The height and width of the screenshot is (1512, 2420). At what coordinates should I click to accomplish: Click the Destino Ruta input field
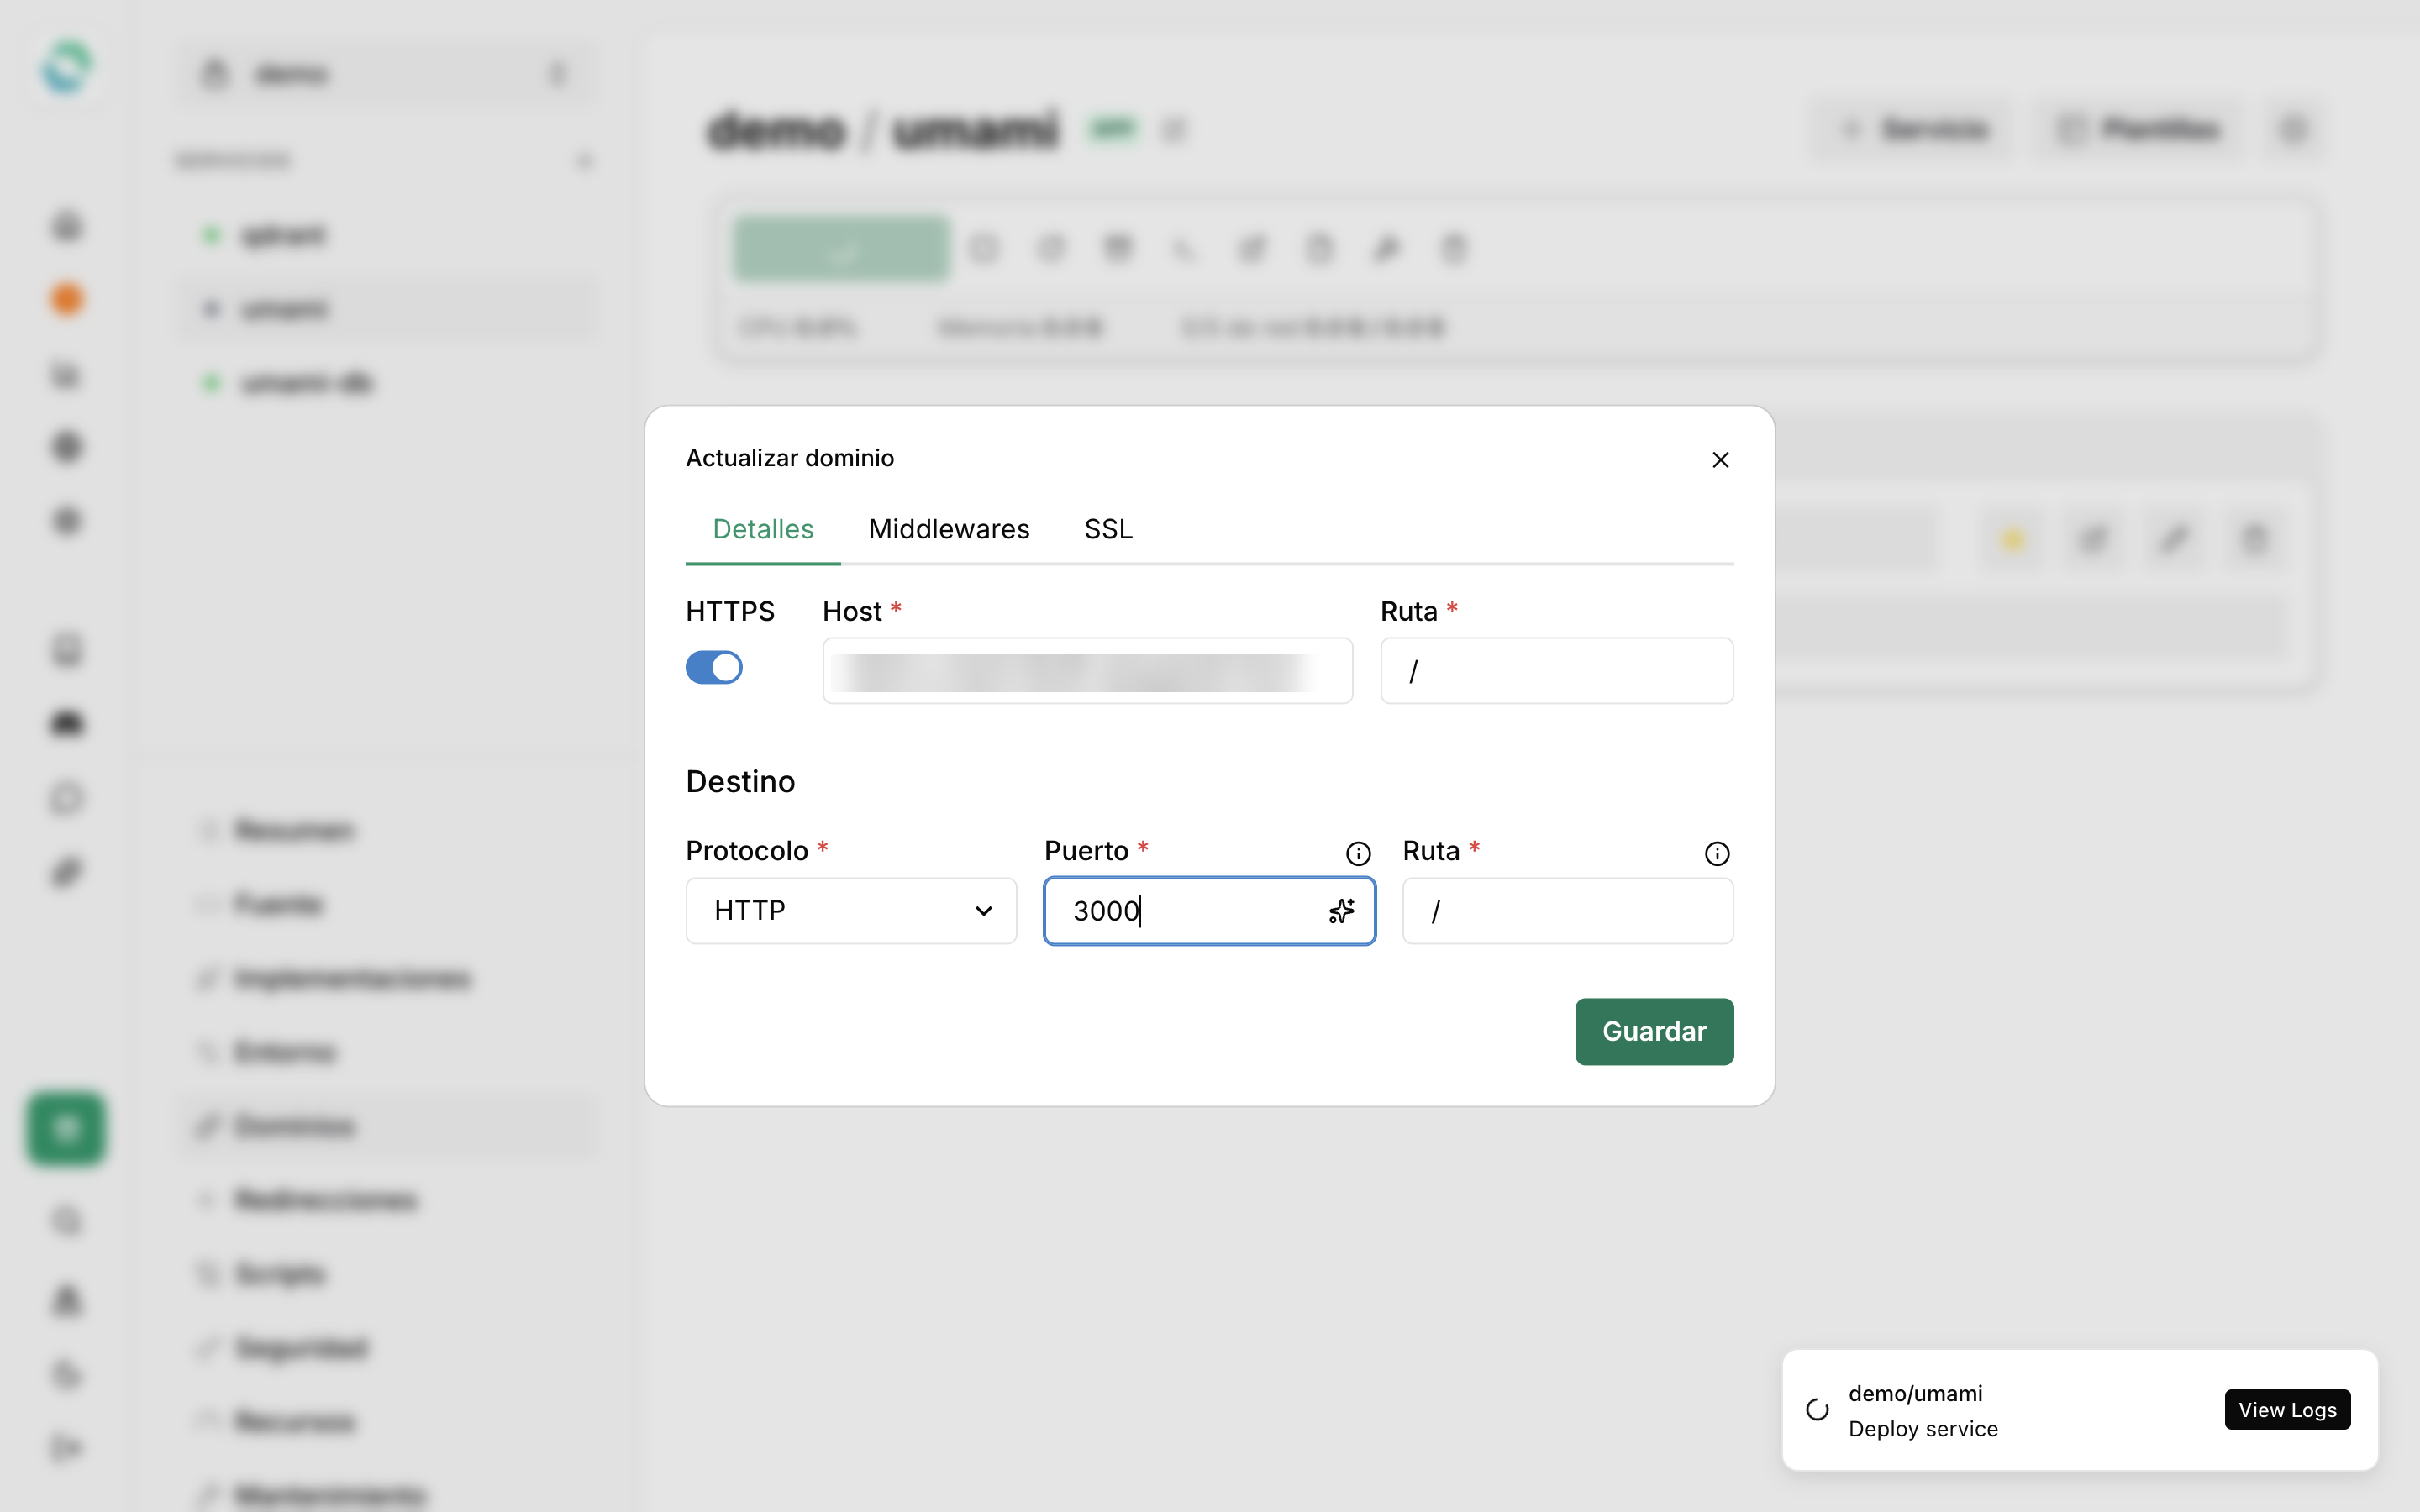(1567, 911)
